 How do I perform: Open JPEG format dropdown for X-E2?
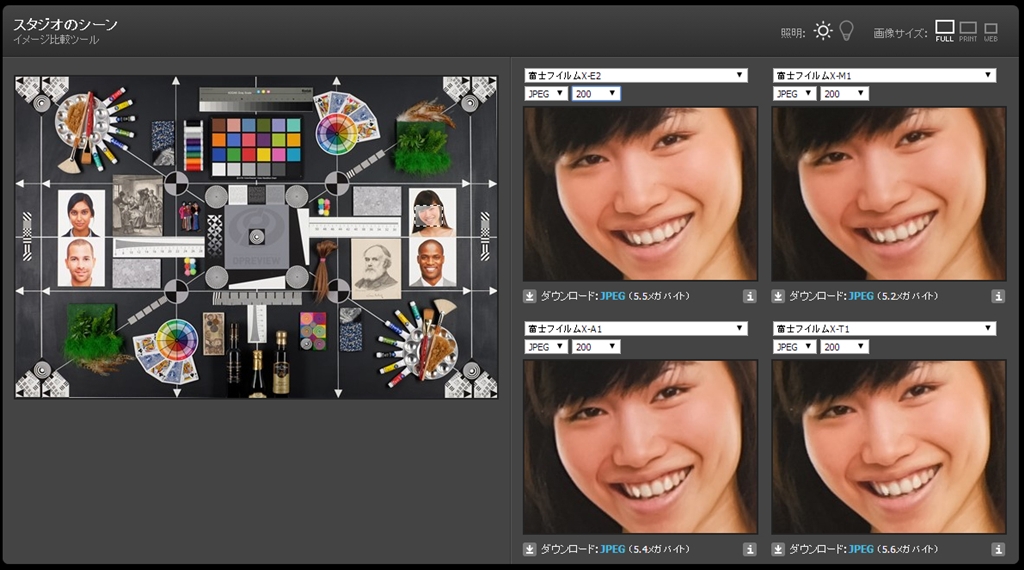(x=545, y=93)
